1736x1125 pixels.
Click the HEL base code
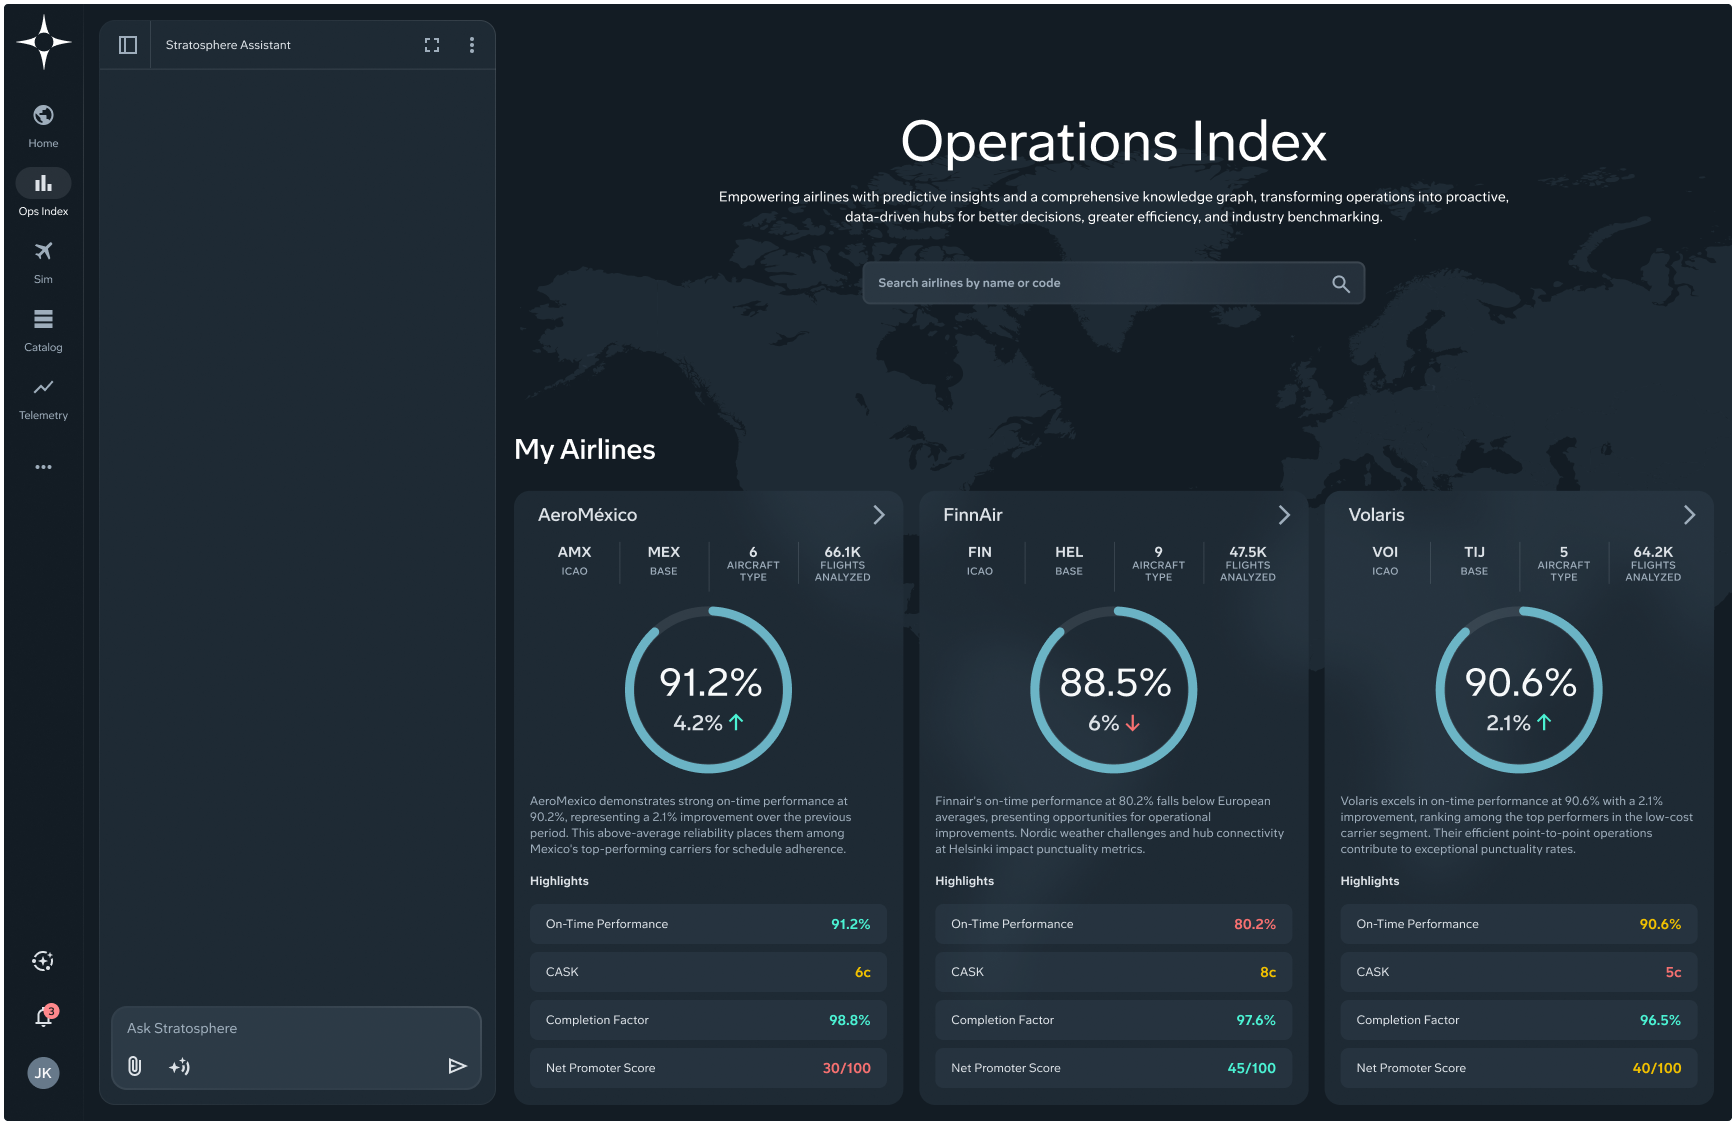1068,560
